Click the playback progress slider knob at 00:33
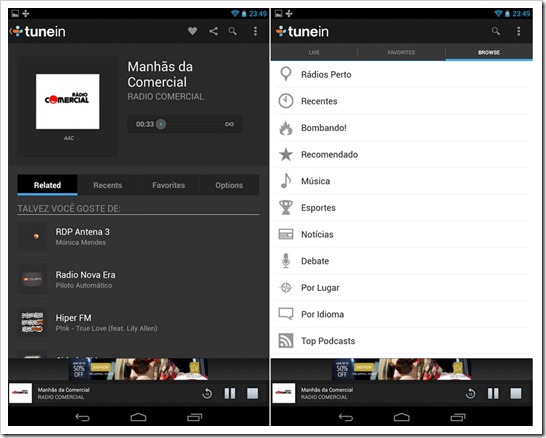The height and width of the screenshot is (438, 546). tap(161, 124)
